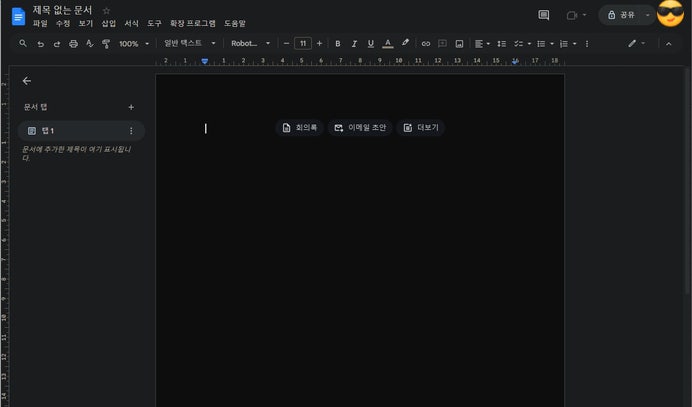Open the share options dropdown arrow
This screenshot has width=692, height=407.
[x=647, y=15]
